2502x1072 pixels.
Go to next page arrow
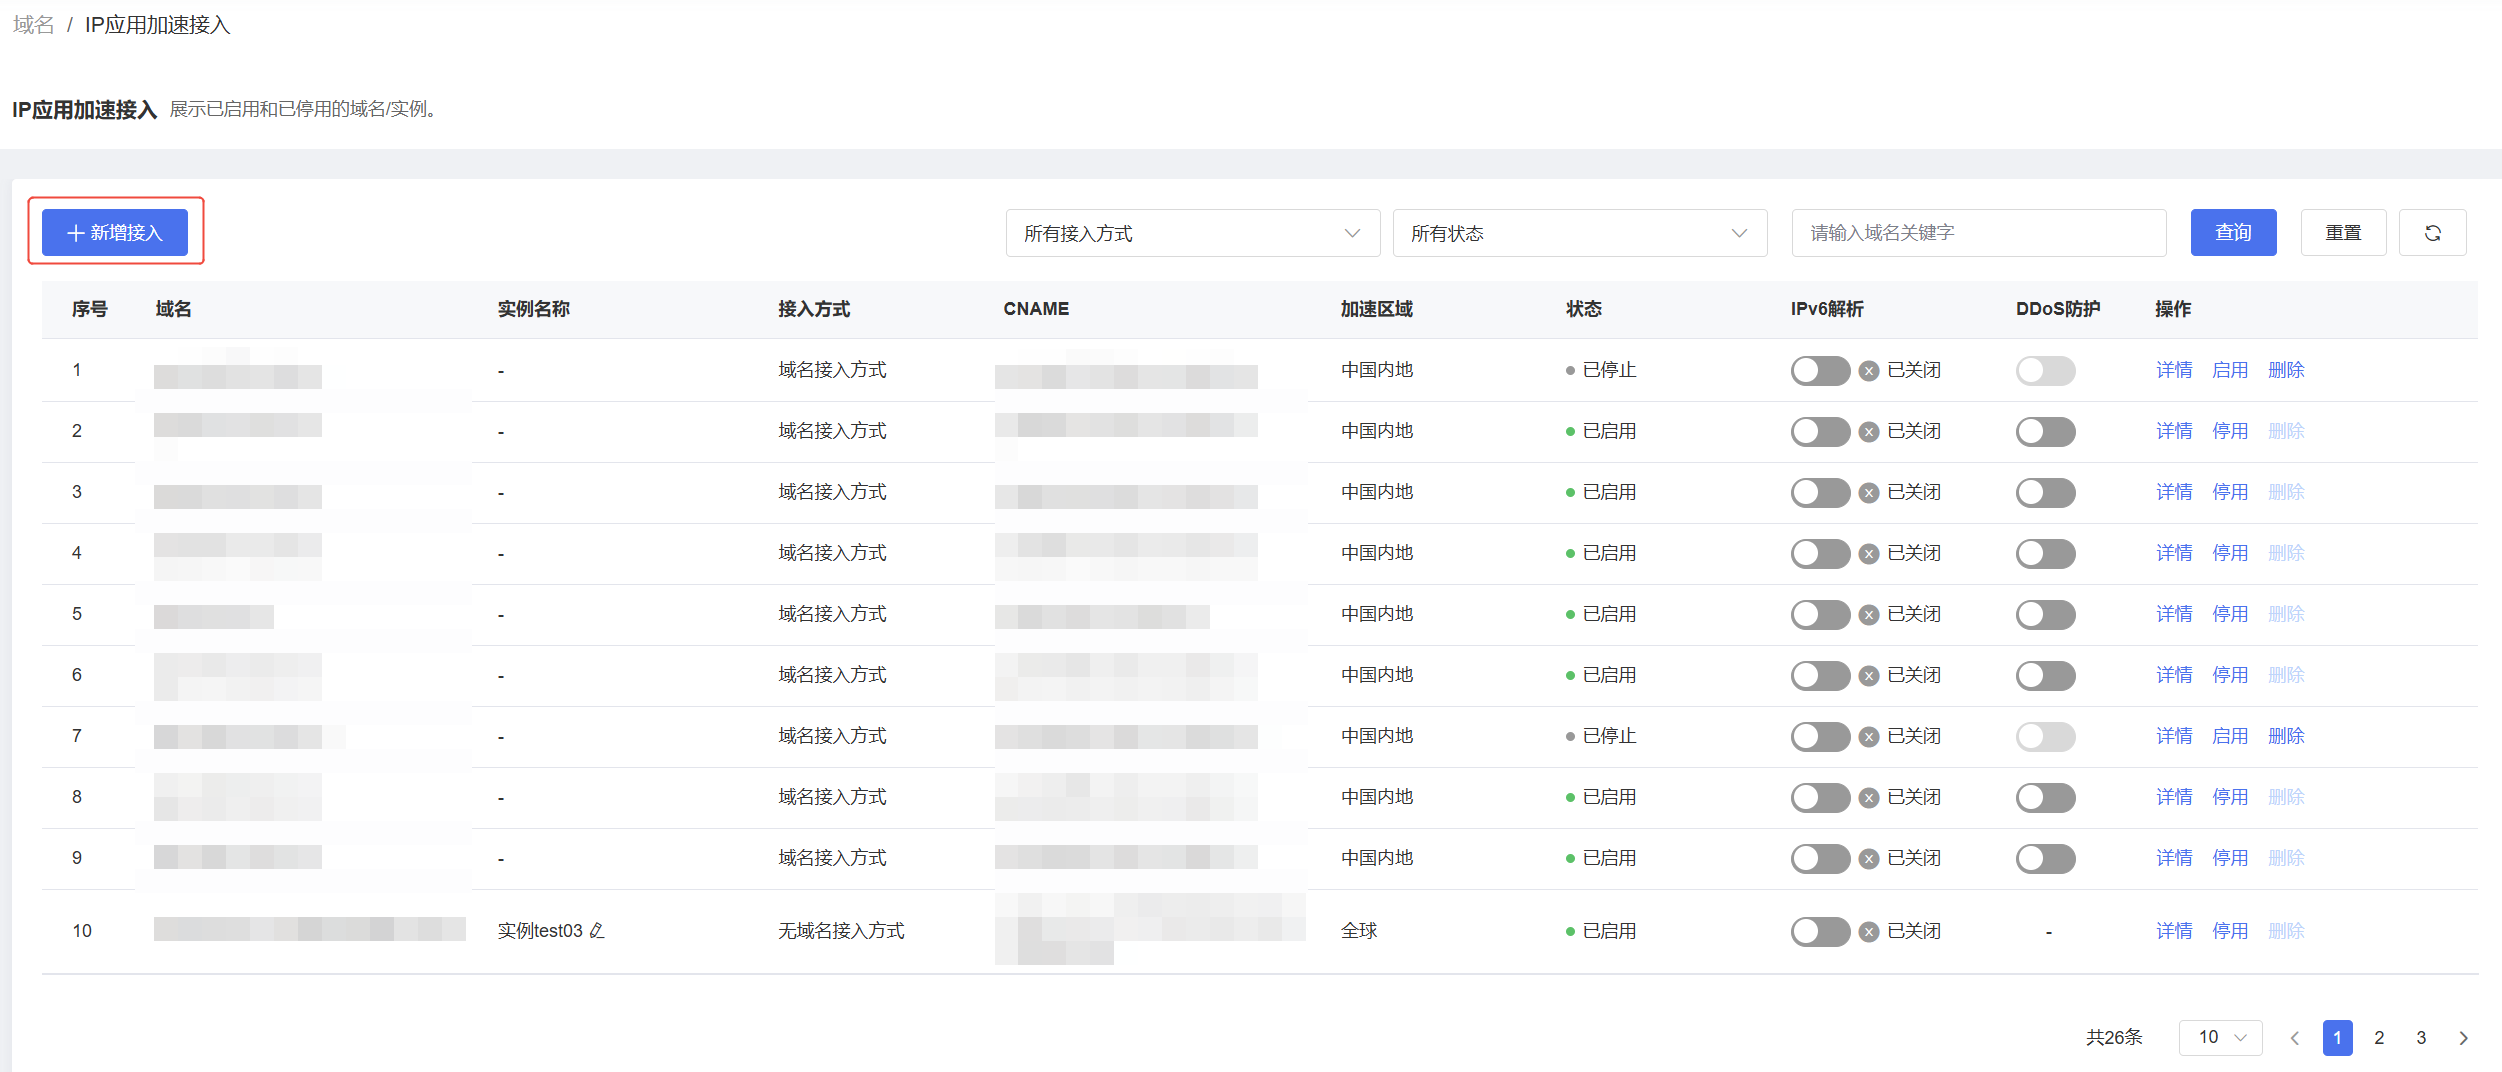click(2463, 1038)
